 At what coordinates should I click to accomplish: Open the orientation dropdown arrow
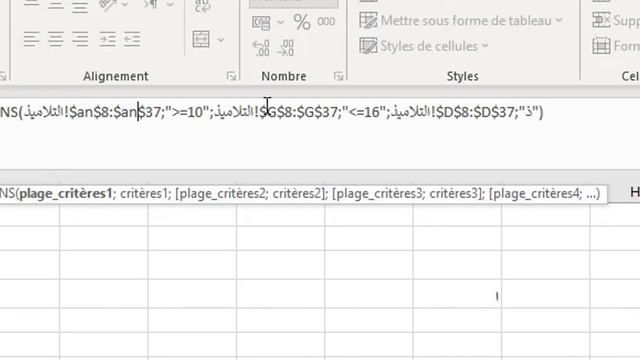click(125, 5)
